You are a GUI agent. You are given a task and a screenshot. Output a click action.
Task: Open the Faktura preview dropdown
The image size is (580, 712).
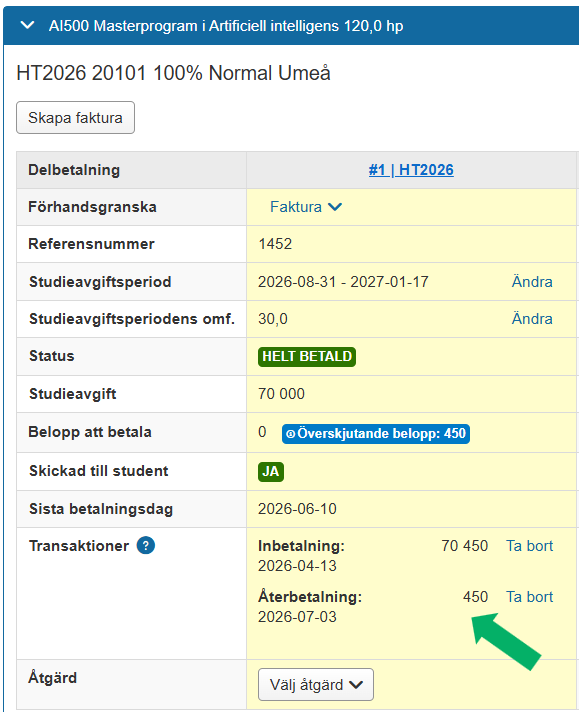pos(306,207)
